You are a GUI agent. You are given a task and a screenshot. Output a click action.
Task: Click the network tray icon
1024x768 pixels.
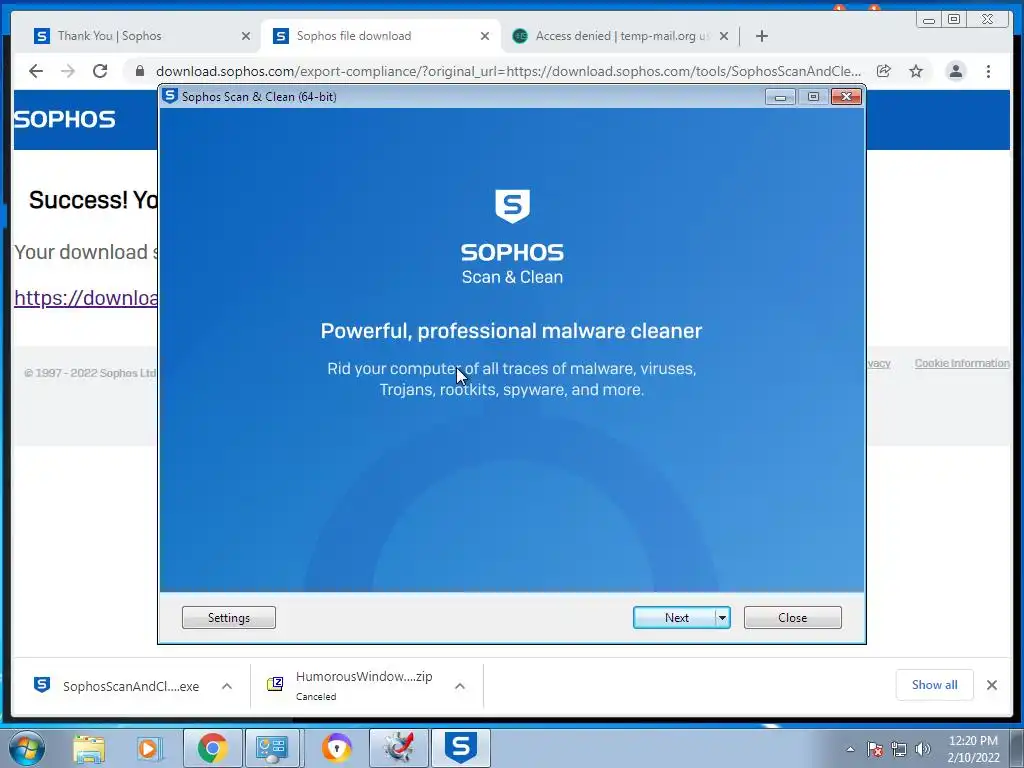(x=899, y=749)
